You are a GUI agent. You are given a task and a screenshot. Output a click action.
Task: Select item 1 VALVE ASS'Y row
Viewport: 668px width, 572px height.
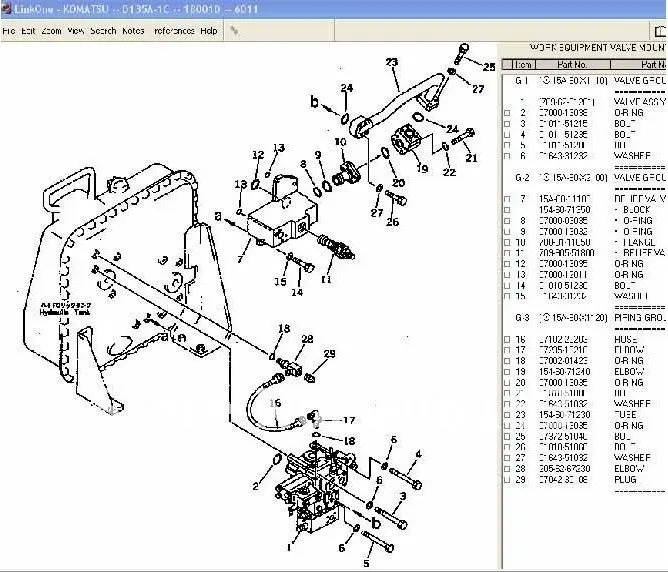(585, 102)
